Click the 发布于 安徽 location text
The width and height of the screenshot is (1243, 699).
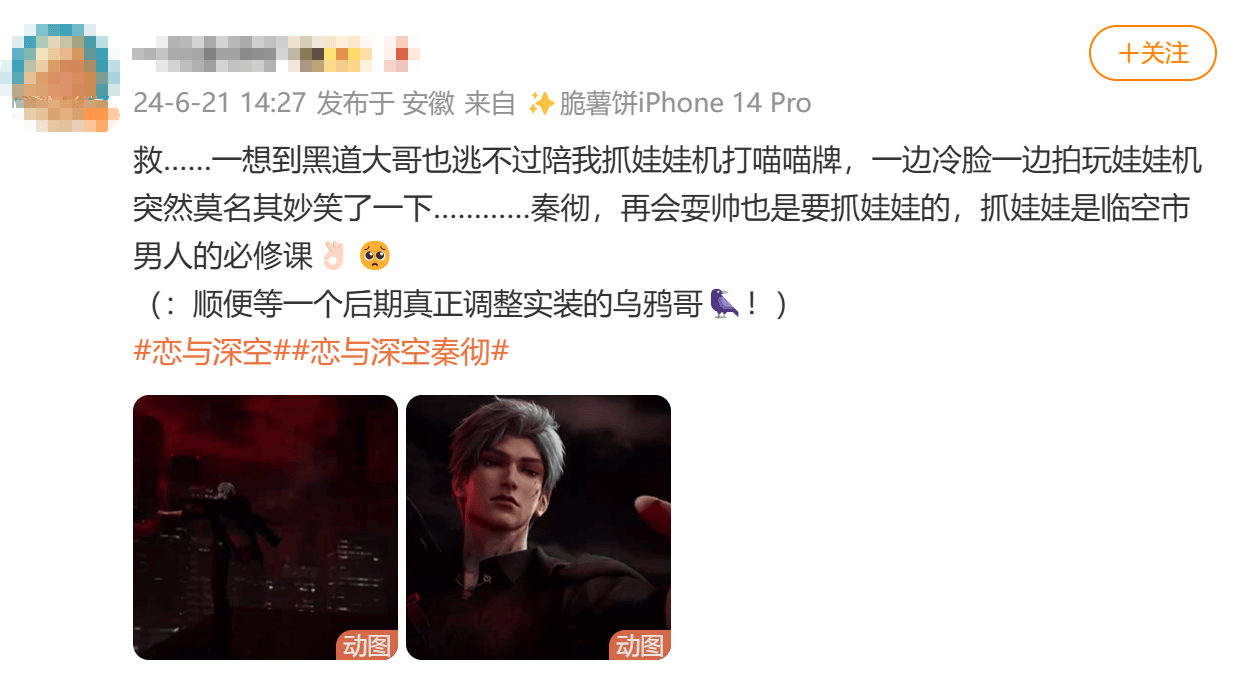coord(385,103)
